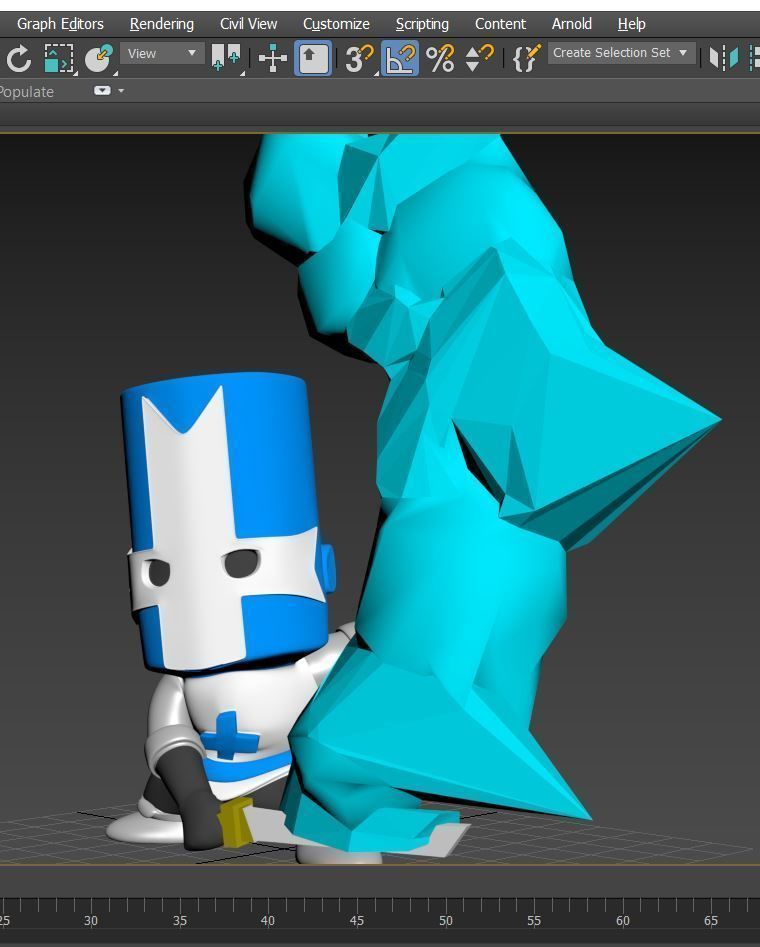
Task: Toggle the Keyboard Shortcut Override button
Action: [x=312, y=58]
